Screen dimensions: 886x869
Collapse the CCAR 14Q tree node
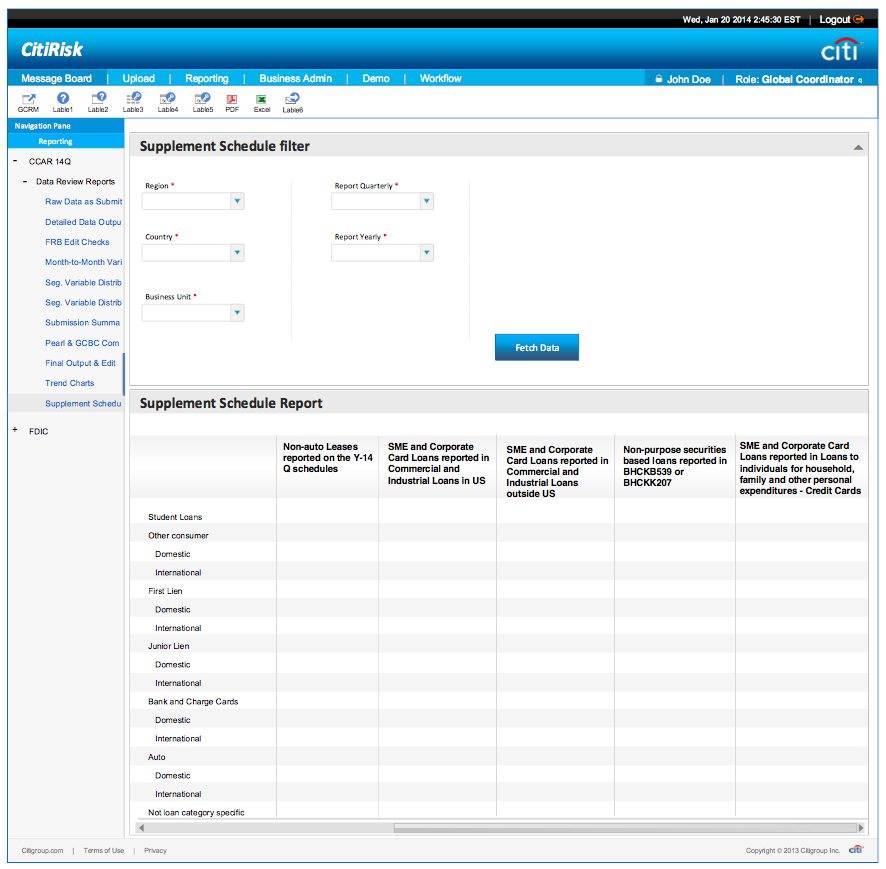click(15, 161)
